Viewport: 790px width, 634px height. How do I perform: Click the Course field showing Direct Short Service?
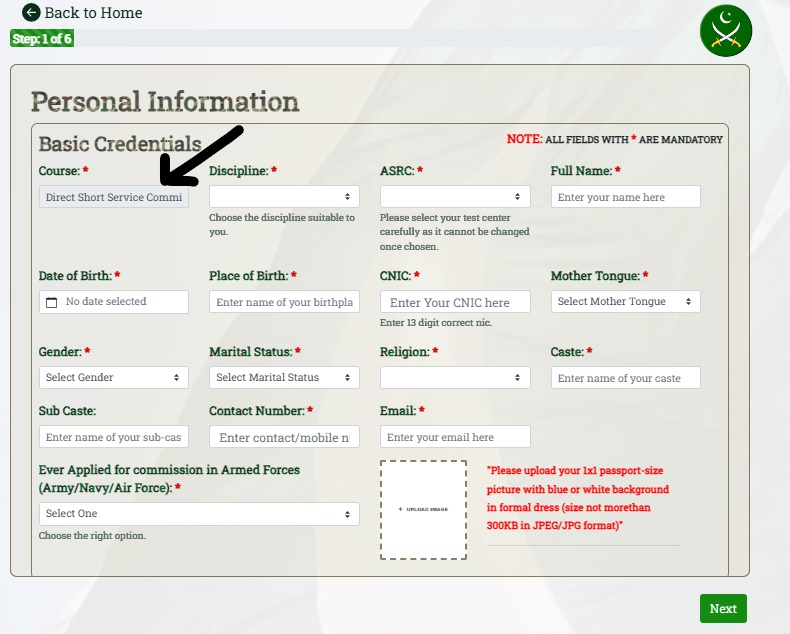coord(114,197)
